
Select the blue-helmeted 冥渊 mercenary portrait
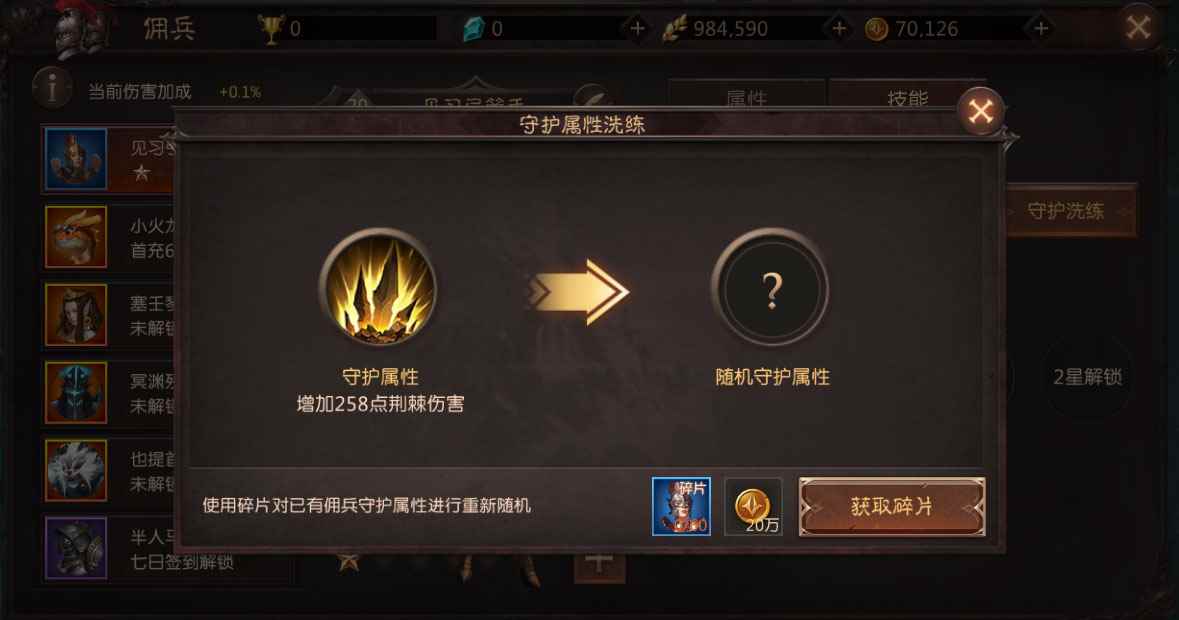click(76, 392)
